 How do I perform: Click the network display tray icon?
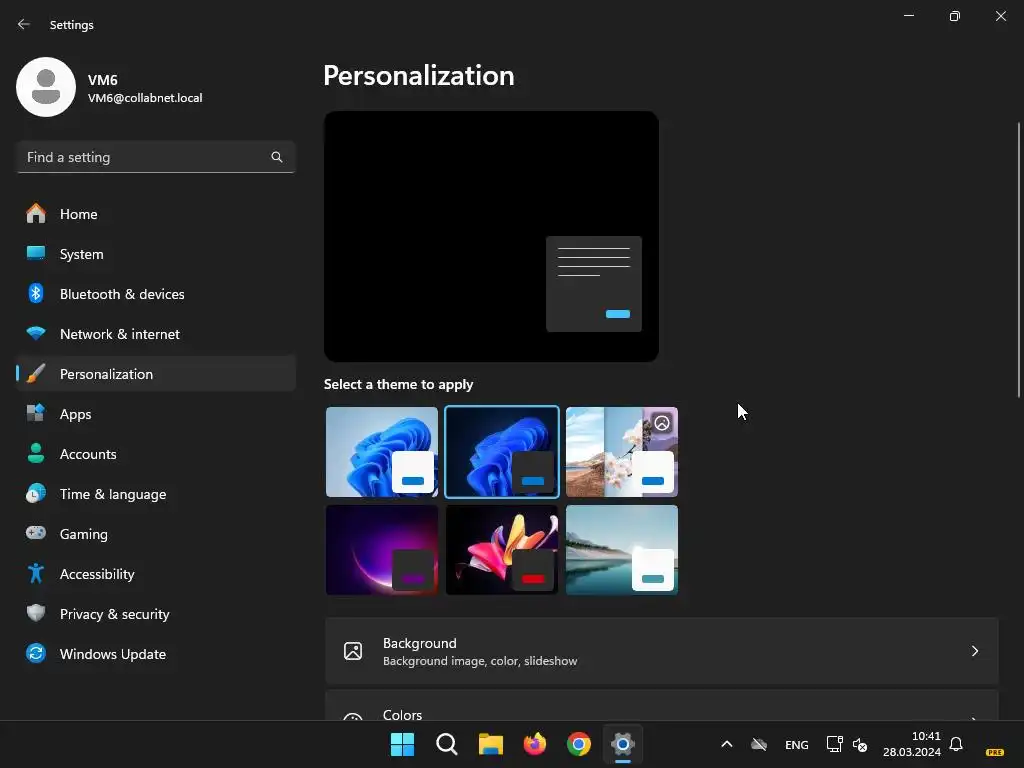pyautogui.click(x=835, y=744)
